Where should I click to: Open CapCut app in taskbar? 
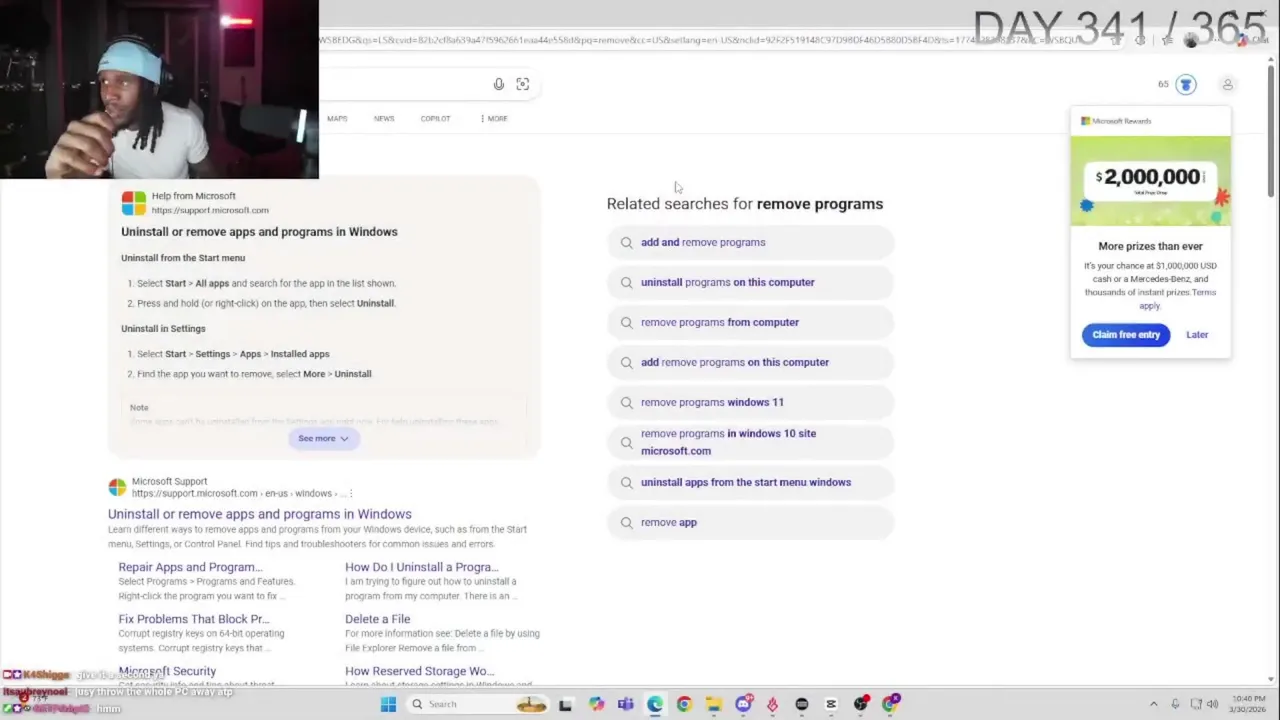(831, 704)
